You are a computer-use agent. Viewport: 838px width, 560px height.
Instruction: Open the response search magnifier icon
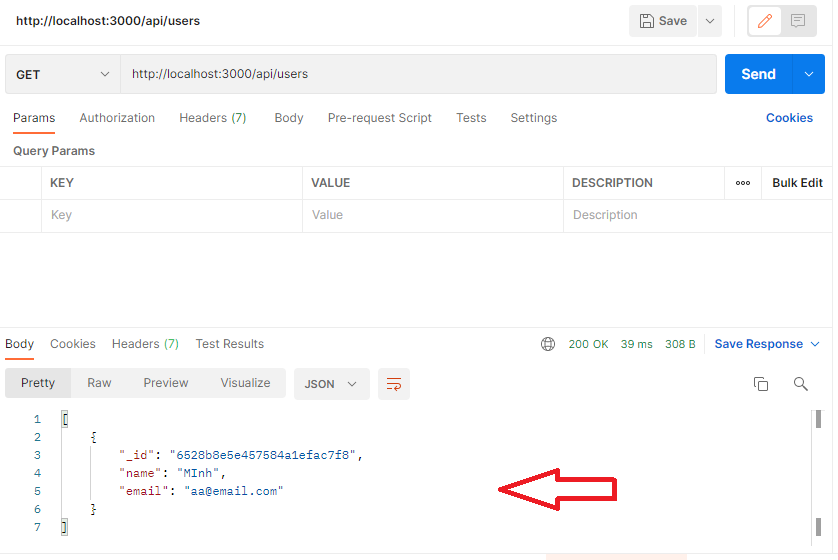[801, 384]
